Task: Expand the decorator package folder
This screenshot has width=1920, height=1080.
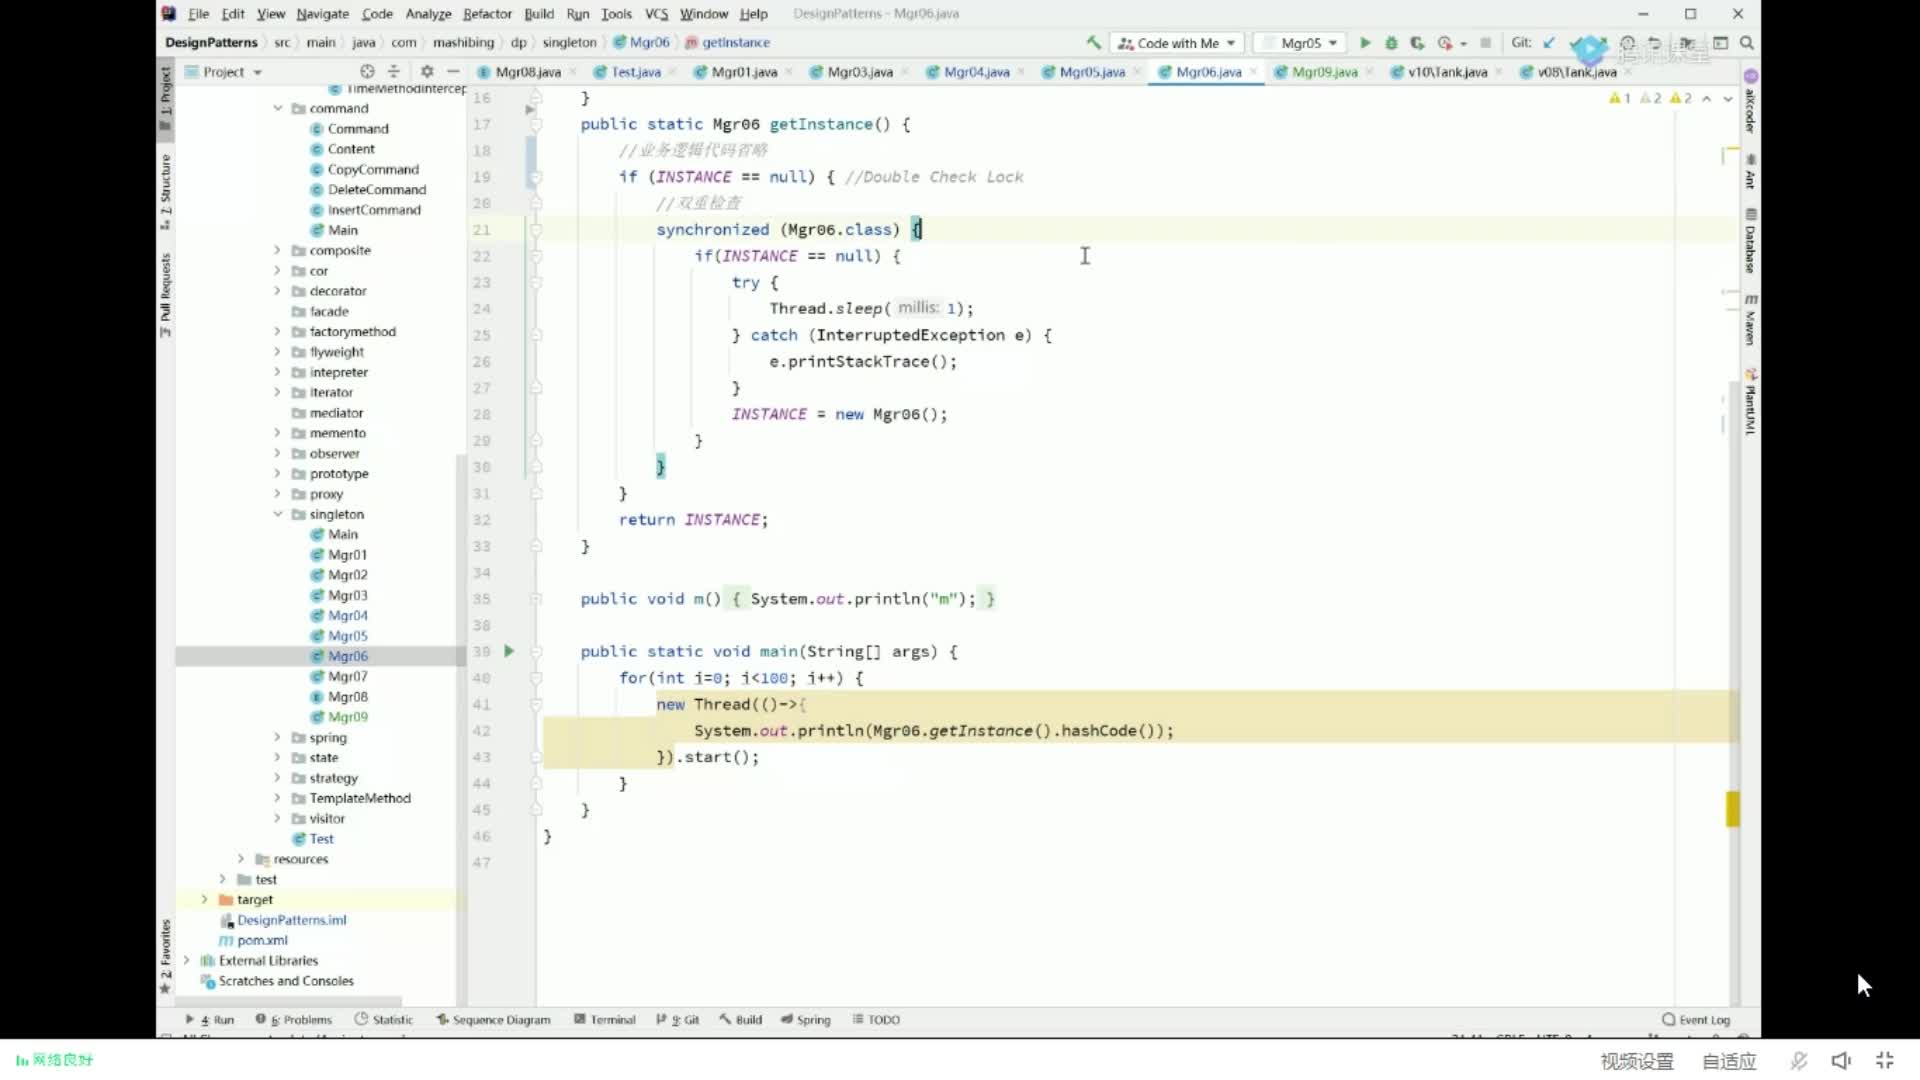Action: click(x=278, y=291)
